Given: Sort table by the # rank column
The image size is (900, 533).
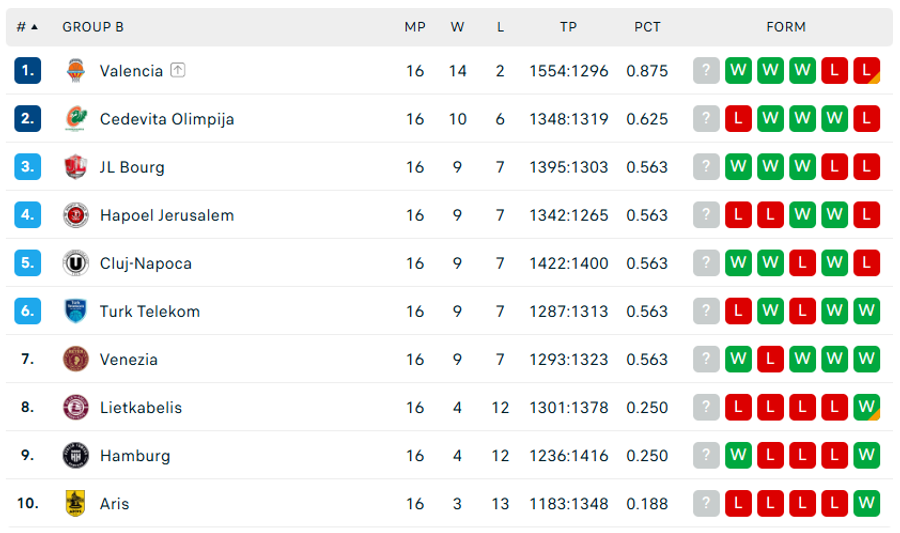Looking at the screenshot, I should (27, 27).
